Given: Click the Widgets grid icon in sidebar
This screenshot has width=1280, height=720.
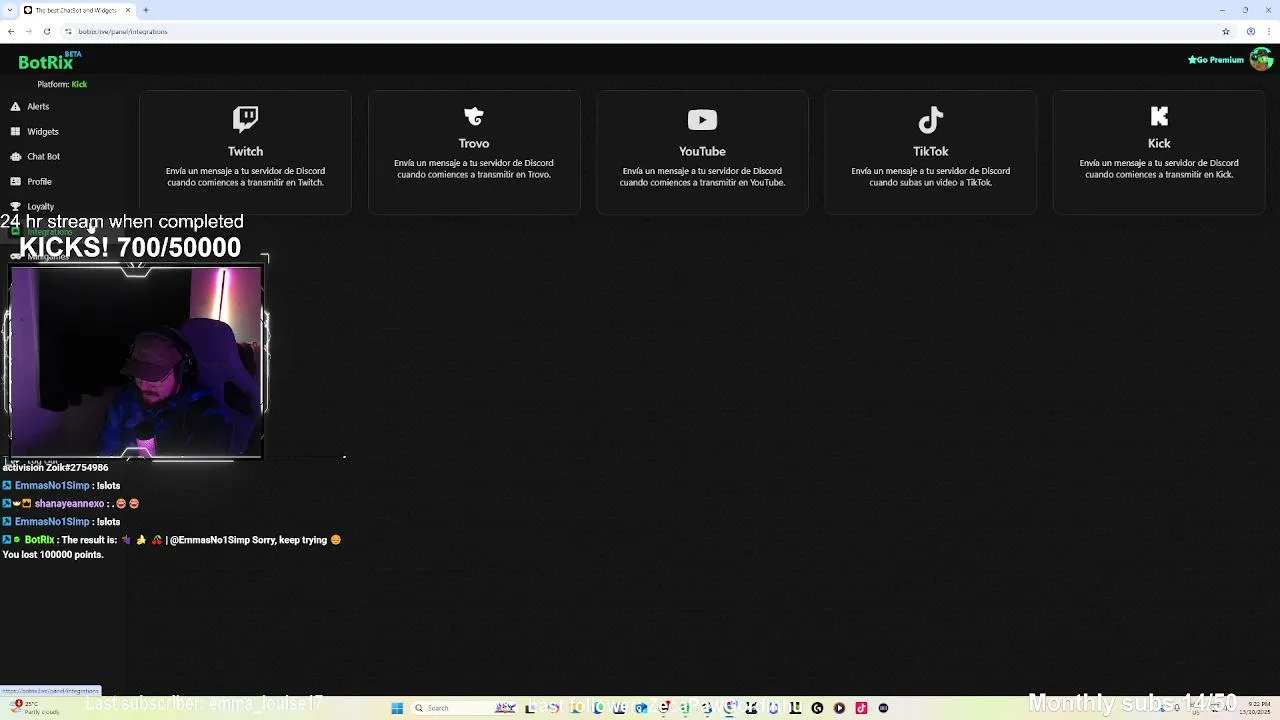Looking at the screenshot, I should point(15,131).
